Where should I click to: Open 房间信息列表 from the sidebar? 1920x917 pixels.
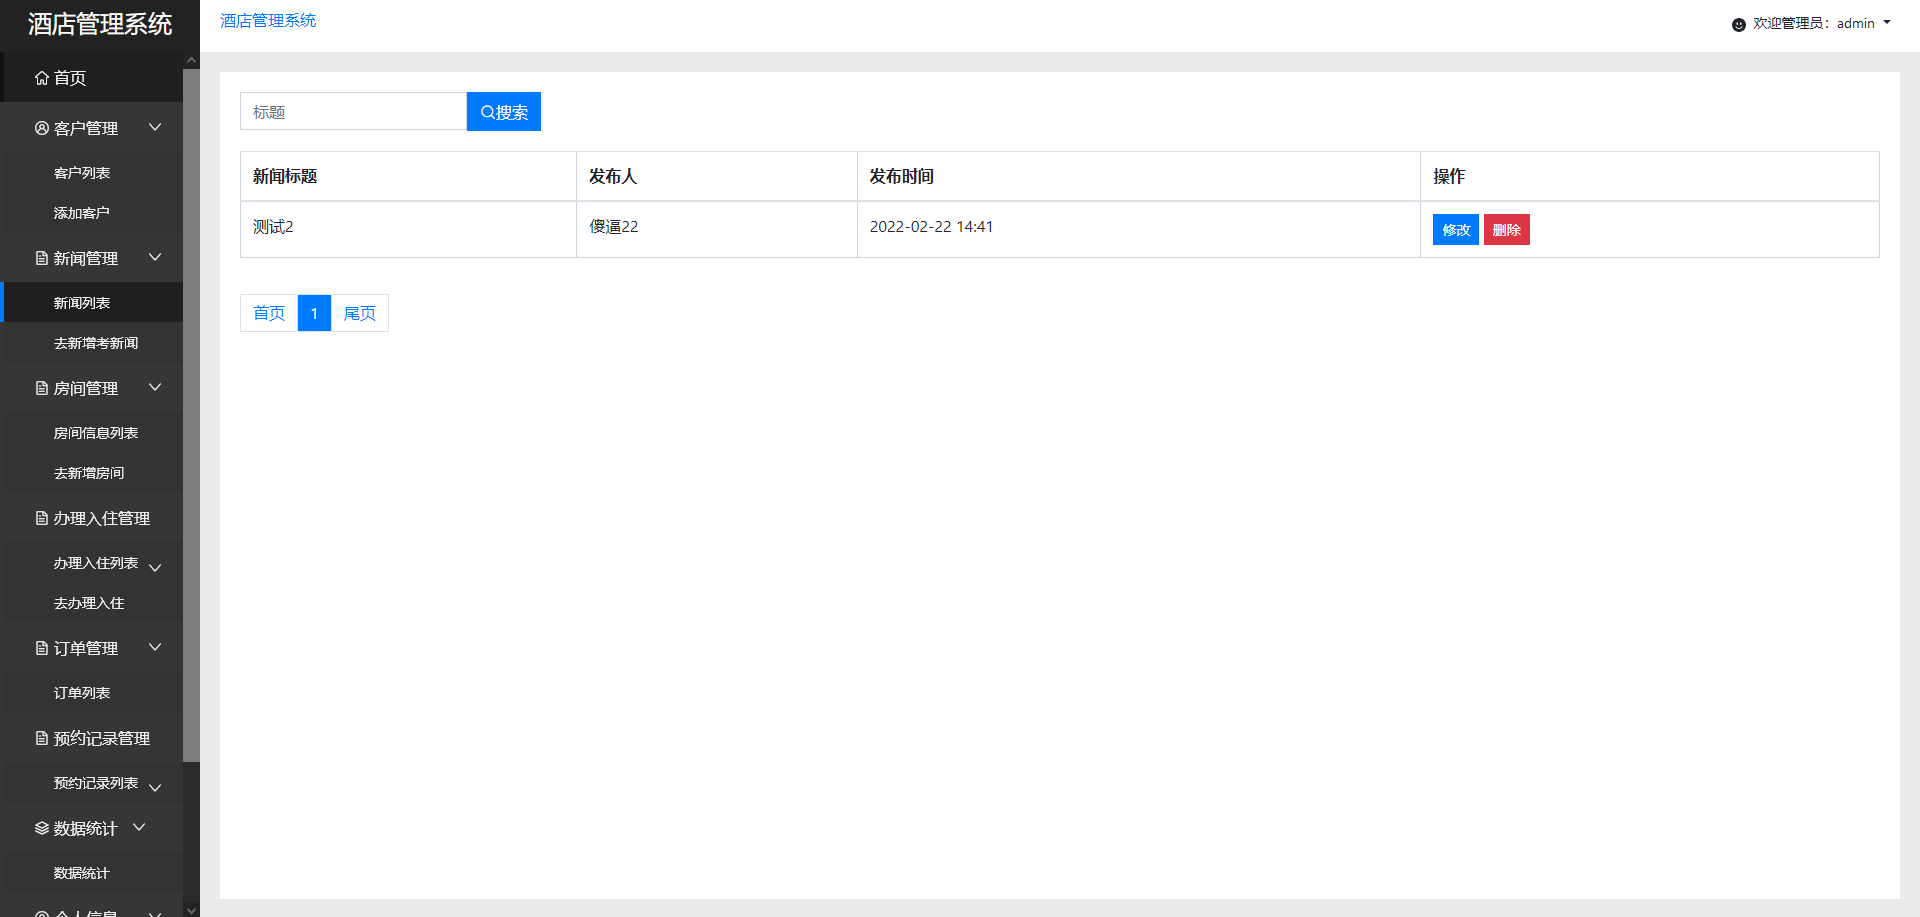pos(96,433)
